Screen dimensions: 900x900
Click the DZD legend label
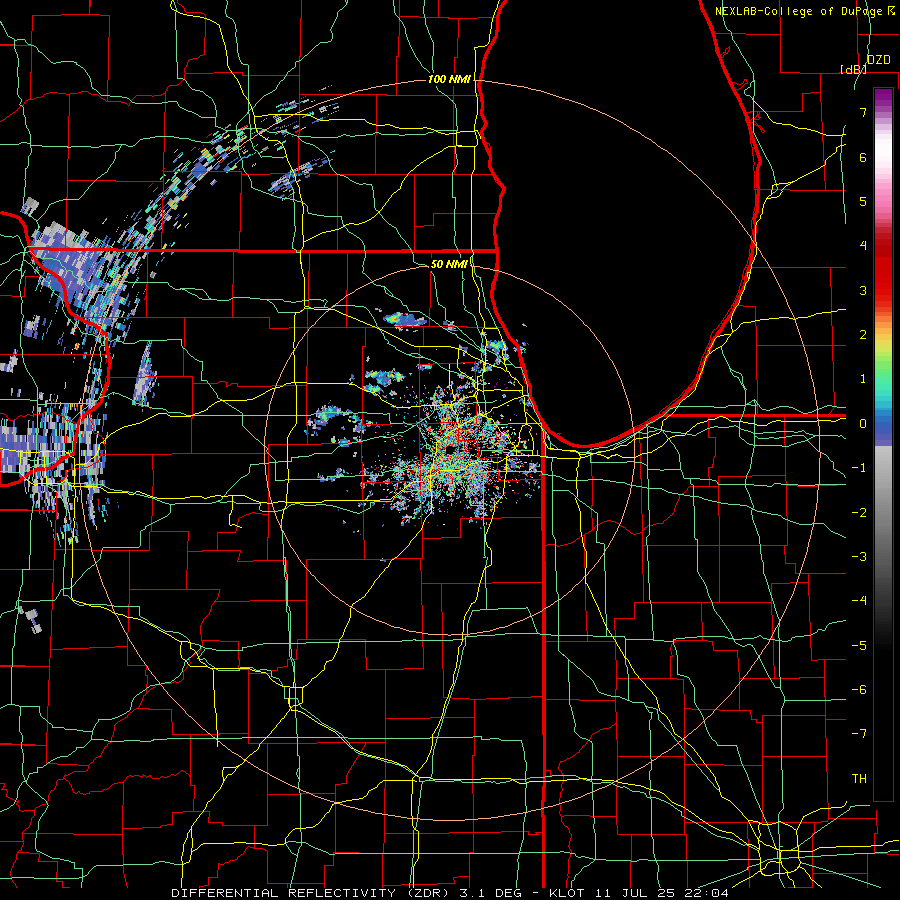coord(878,60)
